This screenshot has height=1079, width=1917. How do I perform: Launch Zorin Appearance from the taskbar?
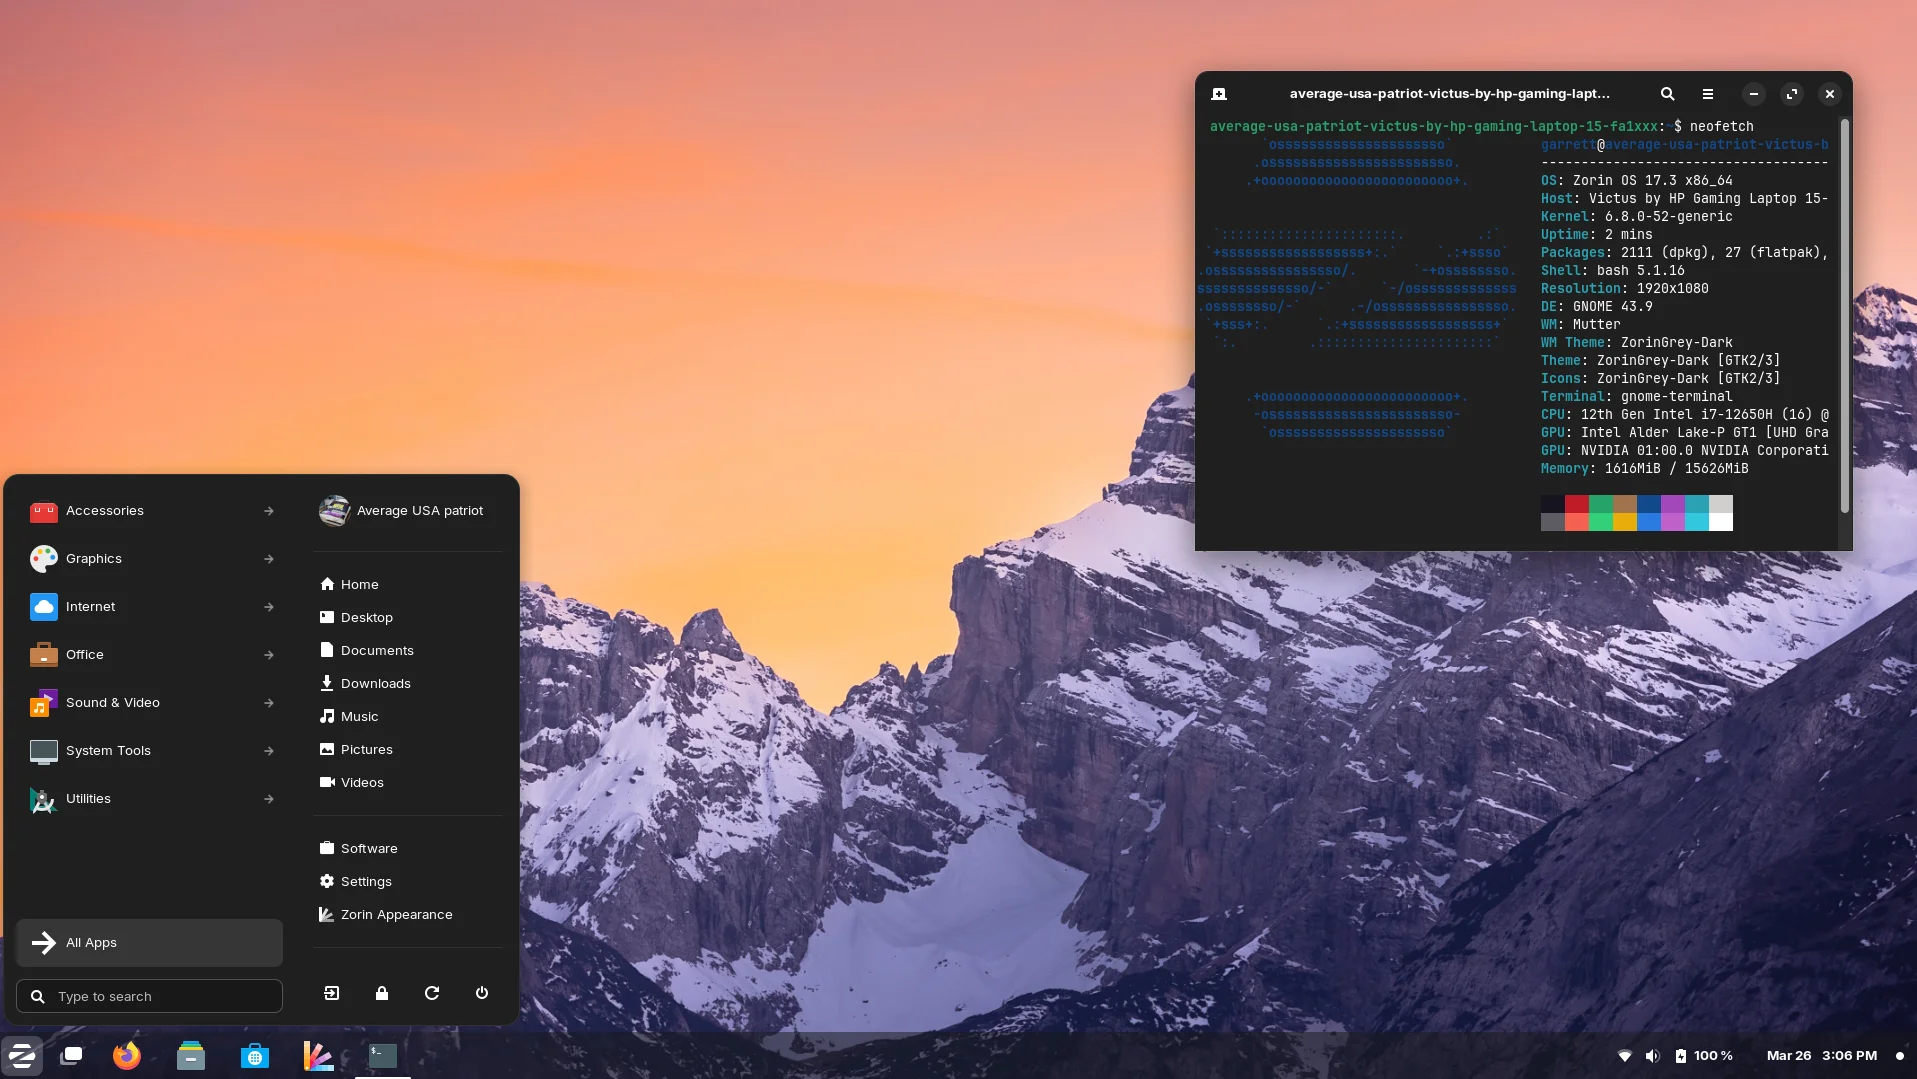pos(317,1055)
